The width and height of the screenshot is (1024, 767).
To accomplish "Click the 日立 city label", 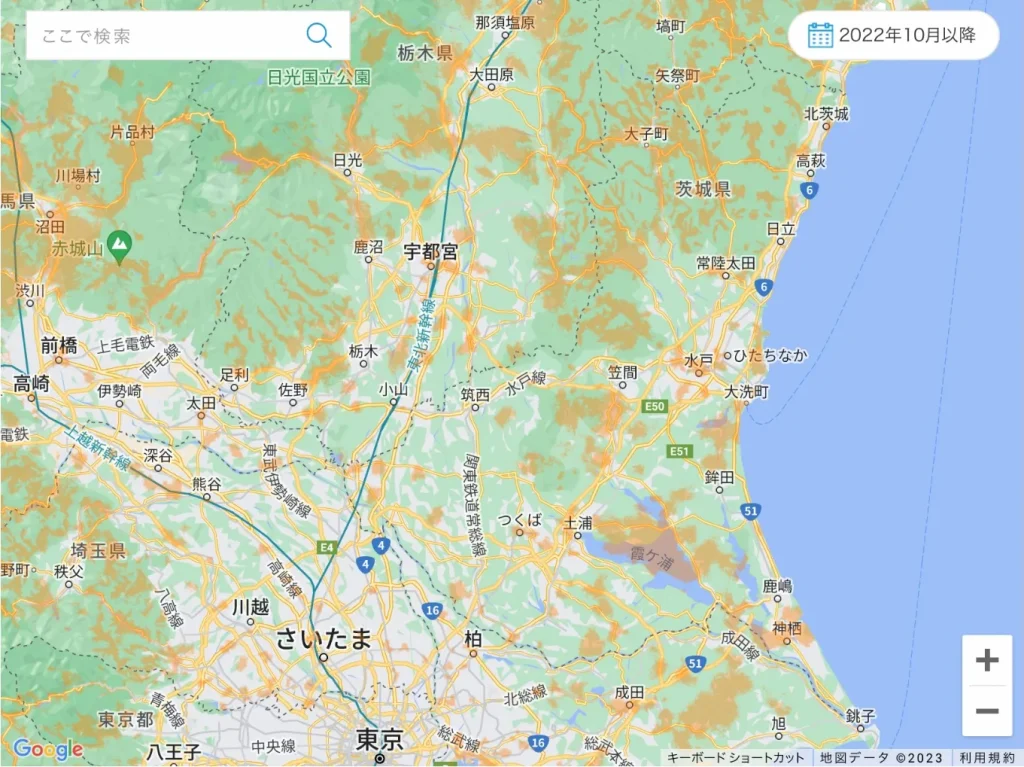I will click(x=781, y=229).
